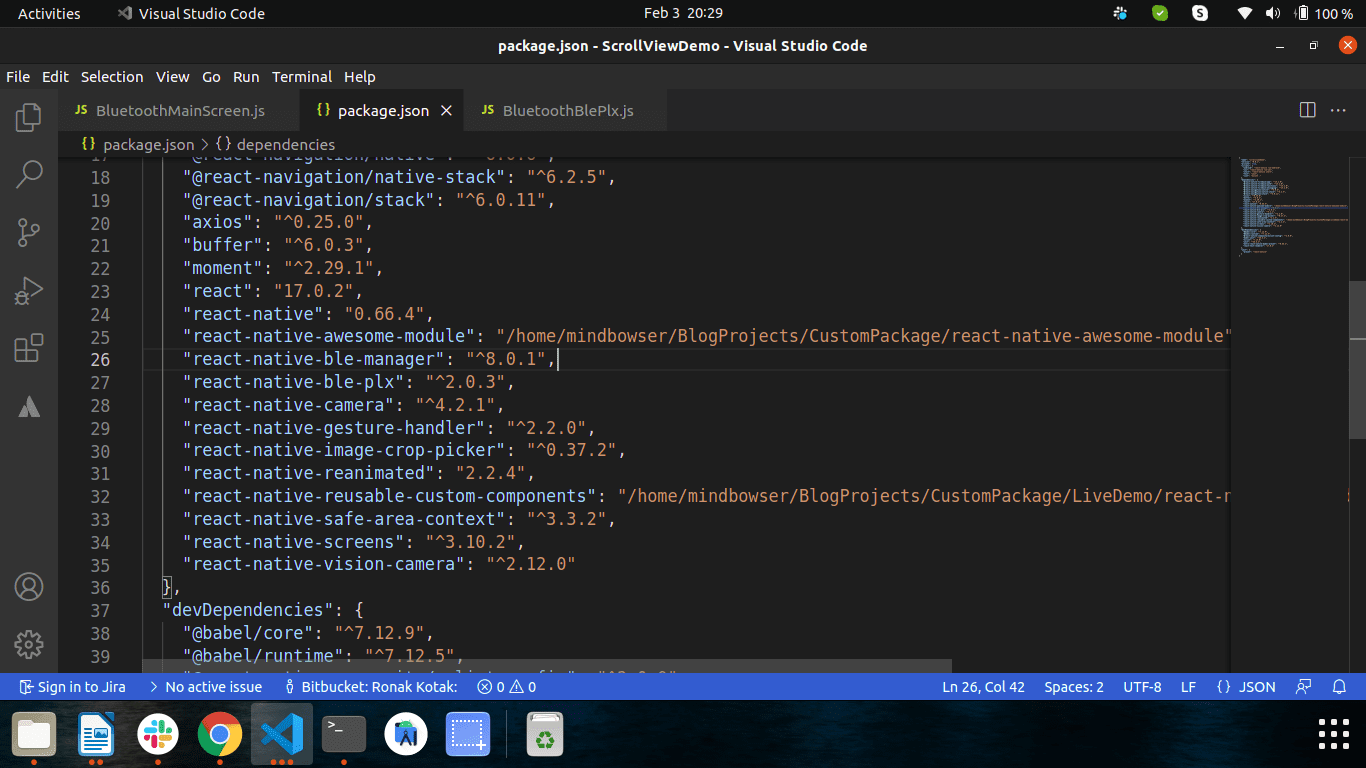Close the package.json tab
The height and width of the screenshot is (768, 1366).
[x=447, y=111]
